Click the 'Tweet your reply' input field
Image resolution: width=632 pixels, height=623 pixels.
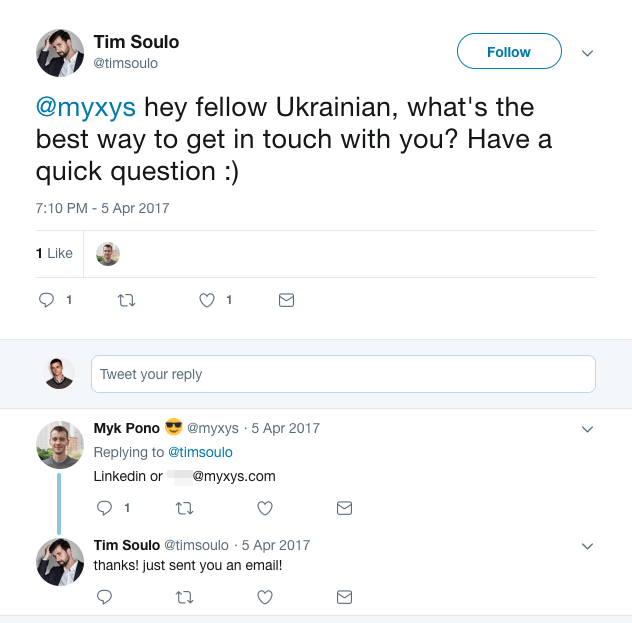click(x=342, y=374)
